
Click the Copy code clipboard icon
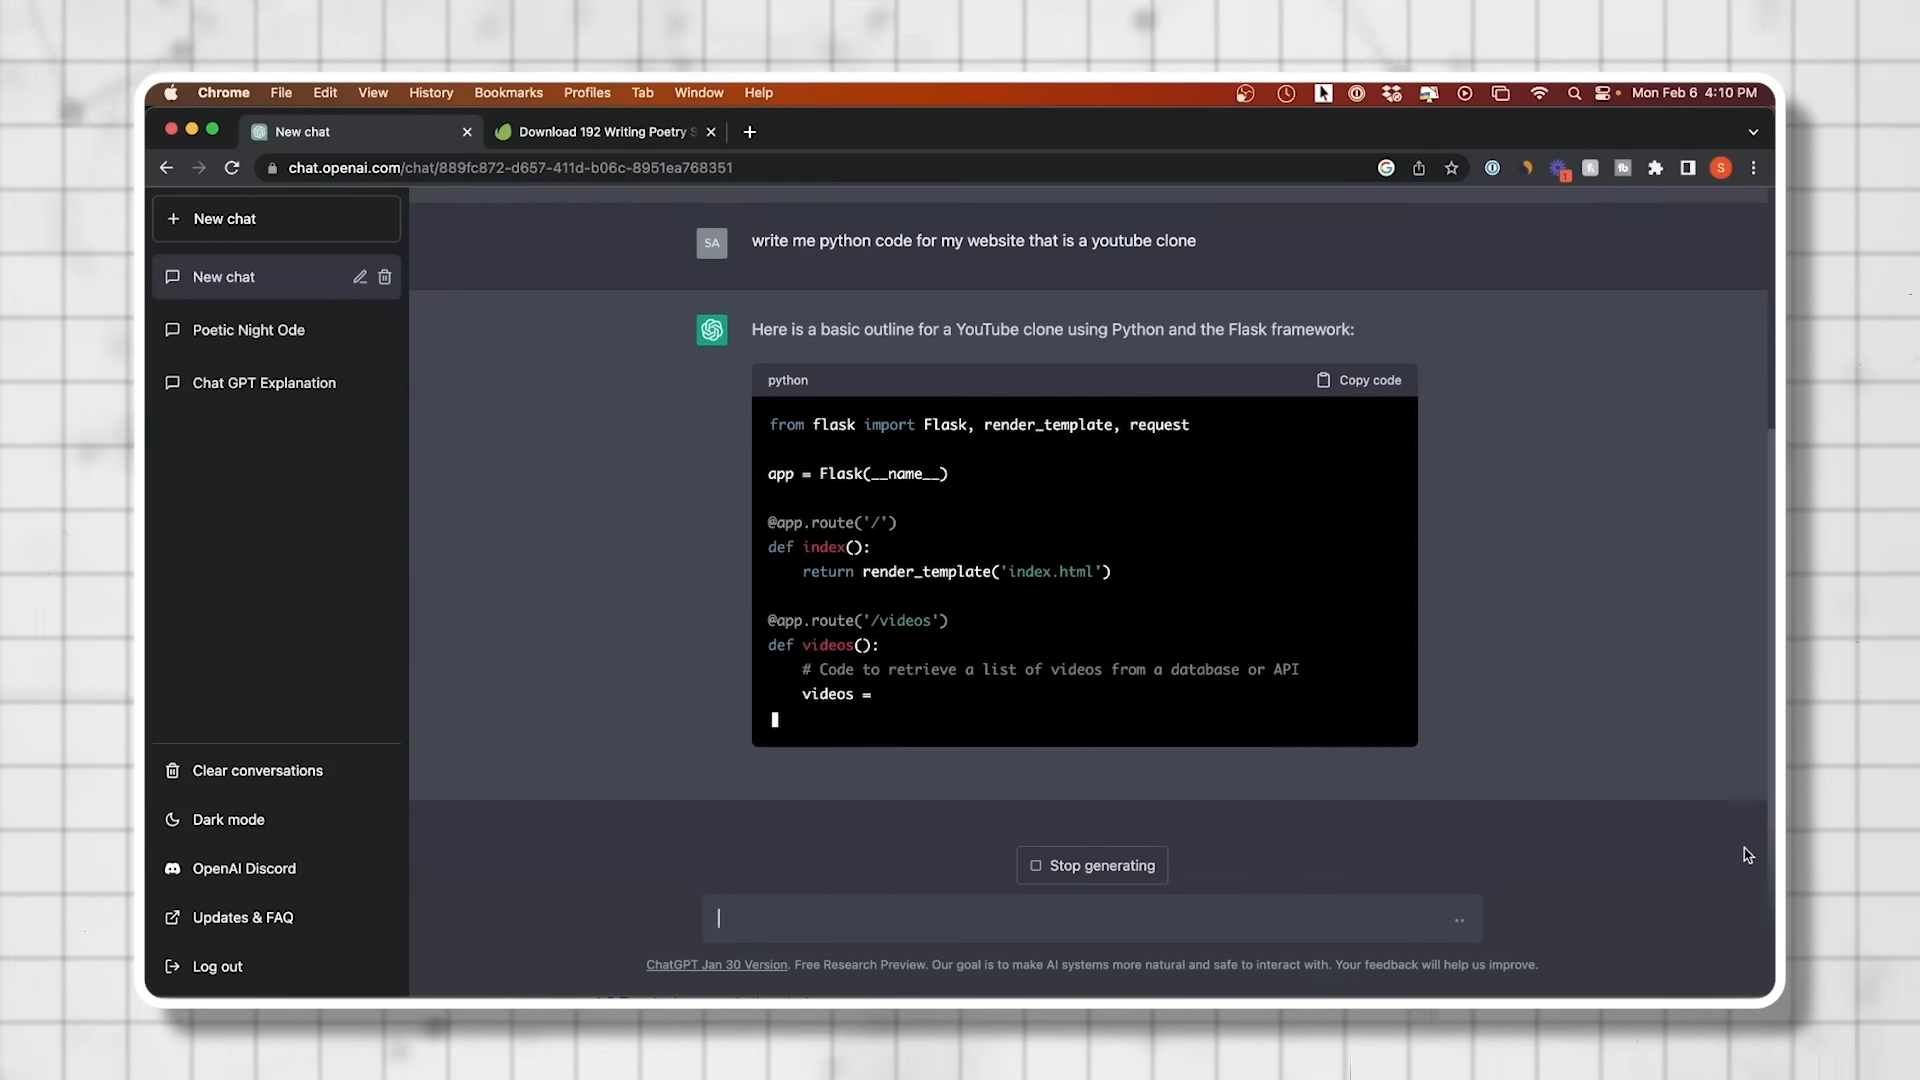click(1323, 380)
